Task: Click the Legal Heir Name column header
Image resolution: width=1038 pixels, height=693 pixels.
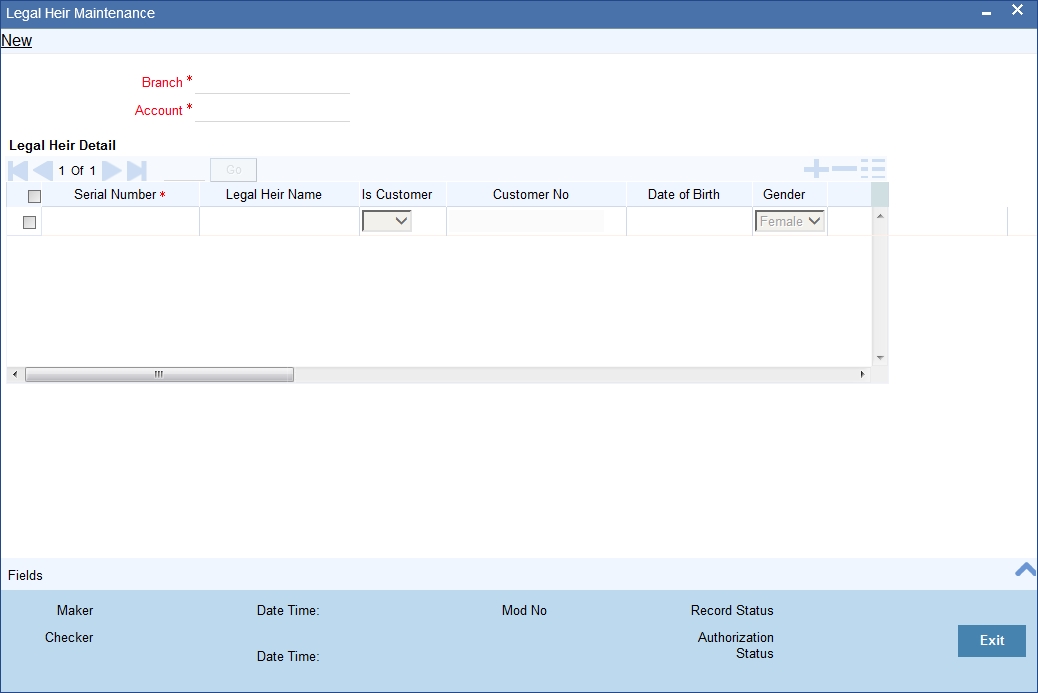Action: [273, 195]
